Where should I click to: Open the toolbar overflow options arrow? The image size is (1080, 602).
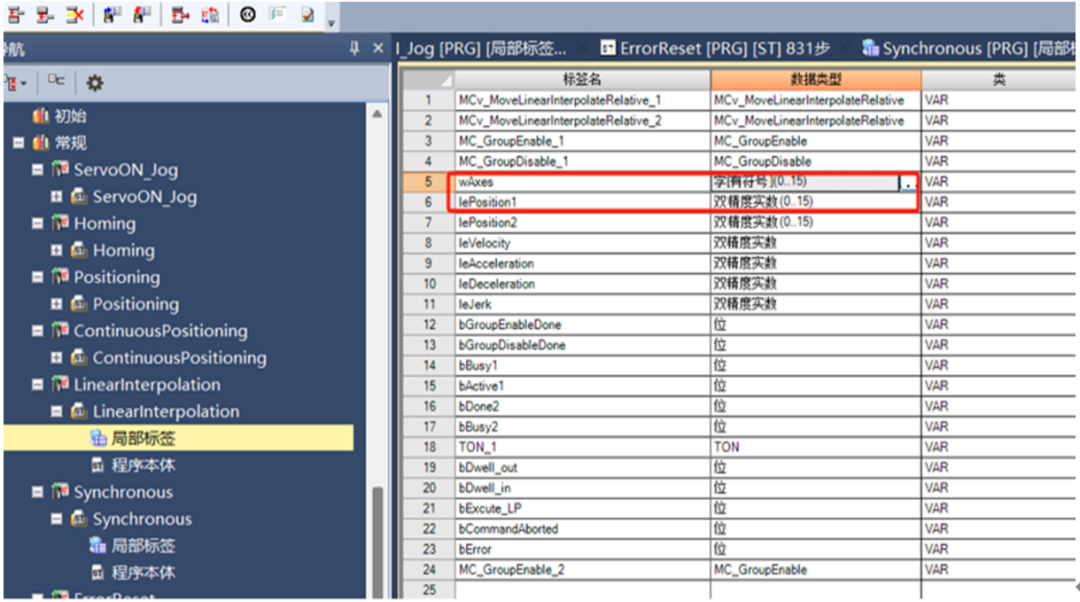coord(331,23)
